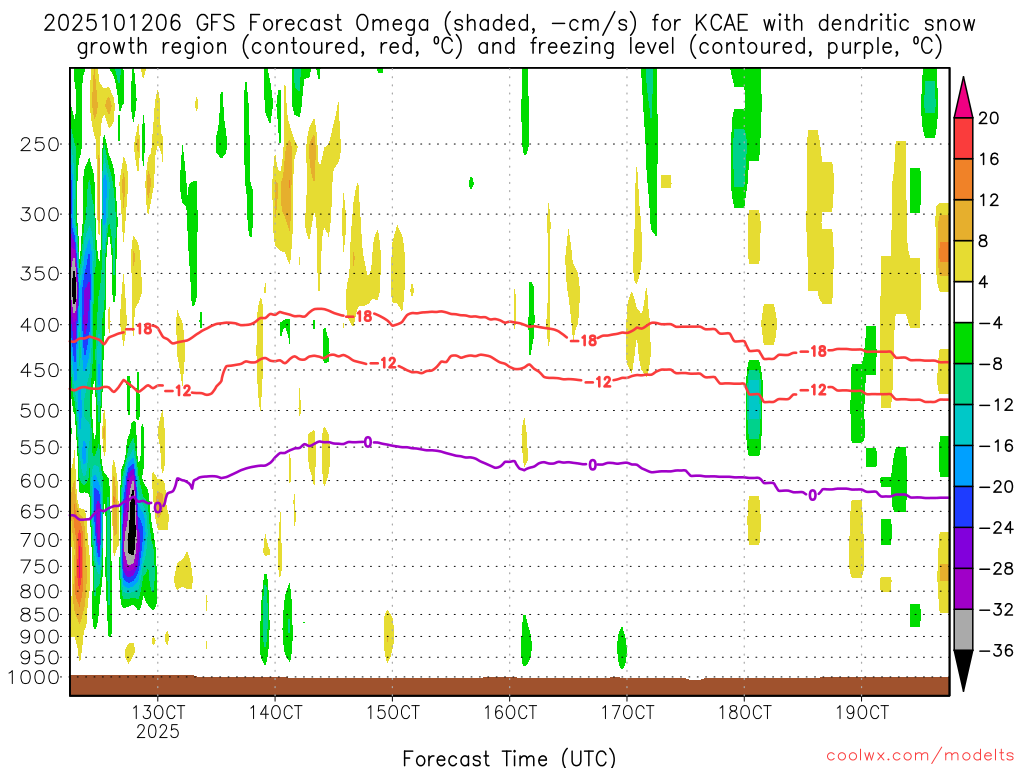Click the red -12 contour label near 150CT
Screen dimensions: 1024x768
coord(383,363)
